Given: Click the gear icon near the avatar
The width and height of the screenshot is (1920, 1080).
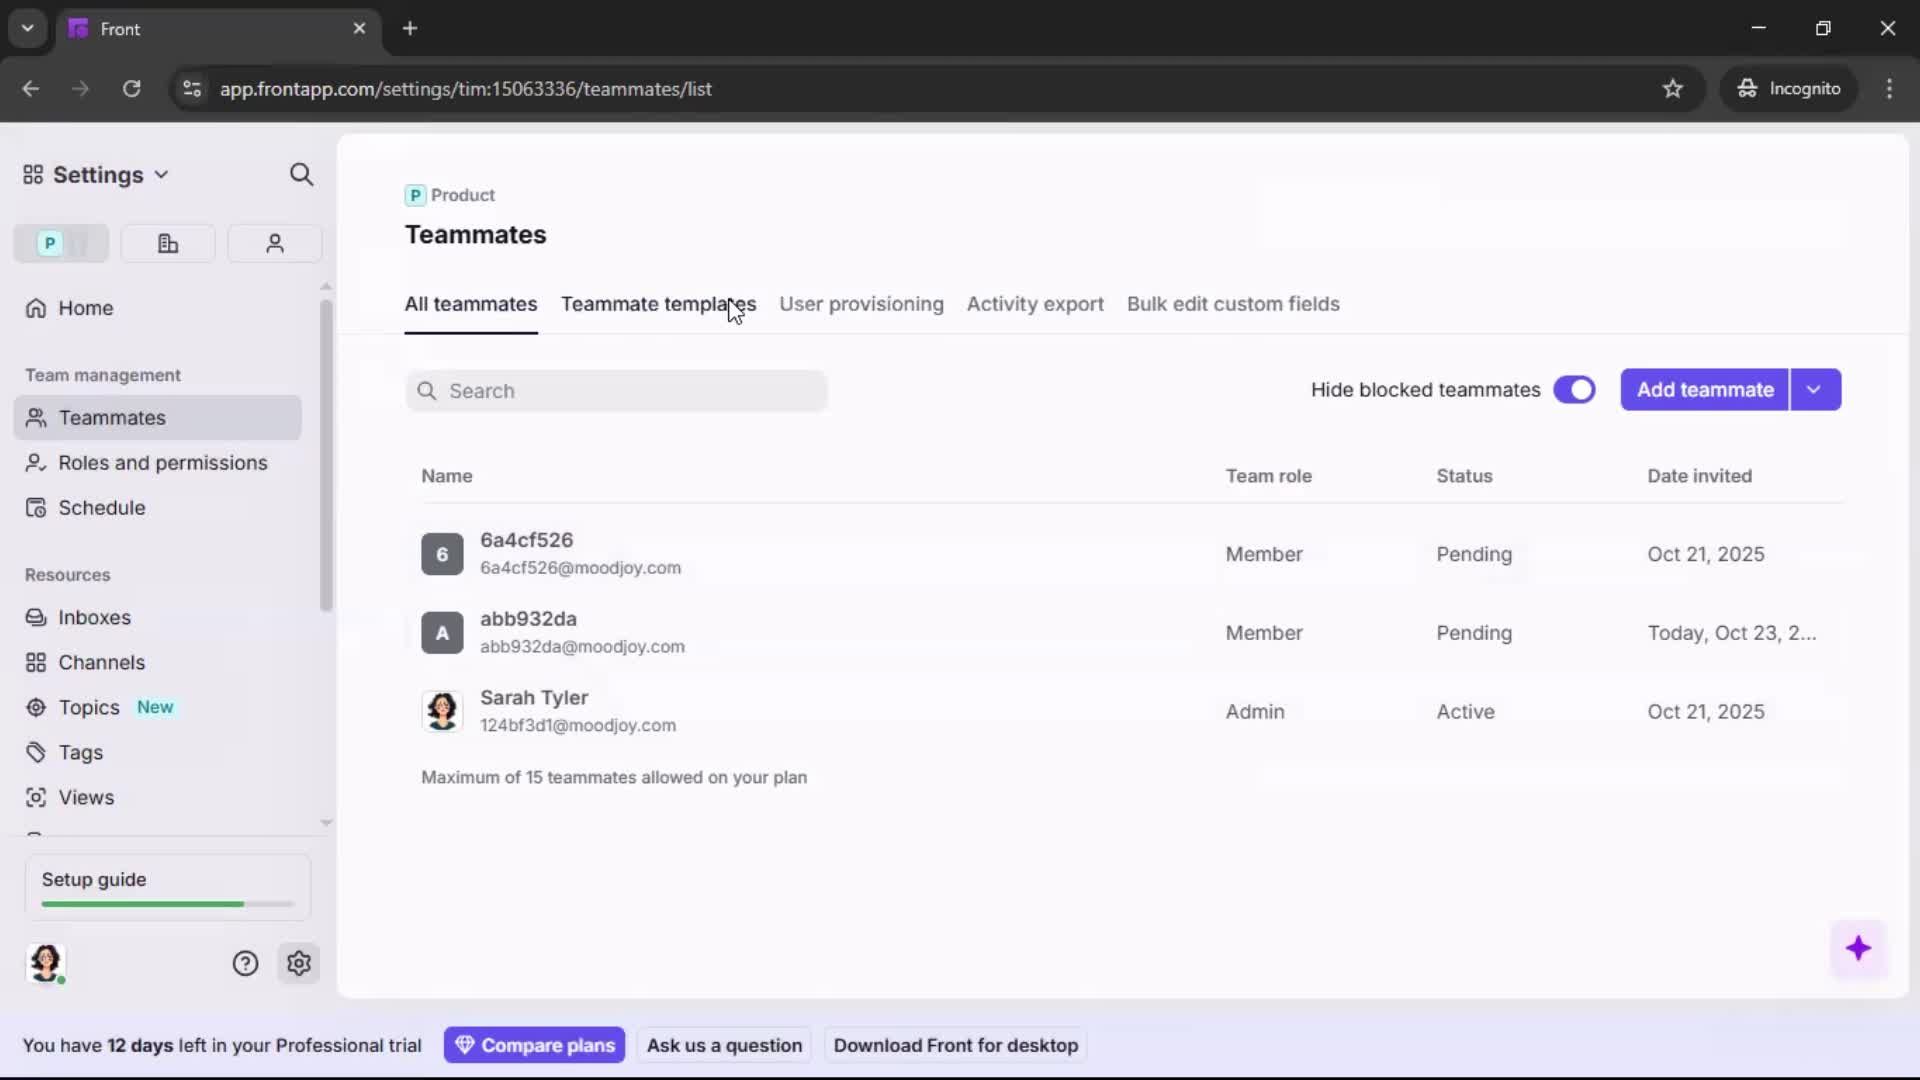Looking at the screenshot, I should tap(299, 963).
